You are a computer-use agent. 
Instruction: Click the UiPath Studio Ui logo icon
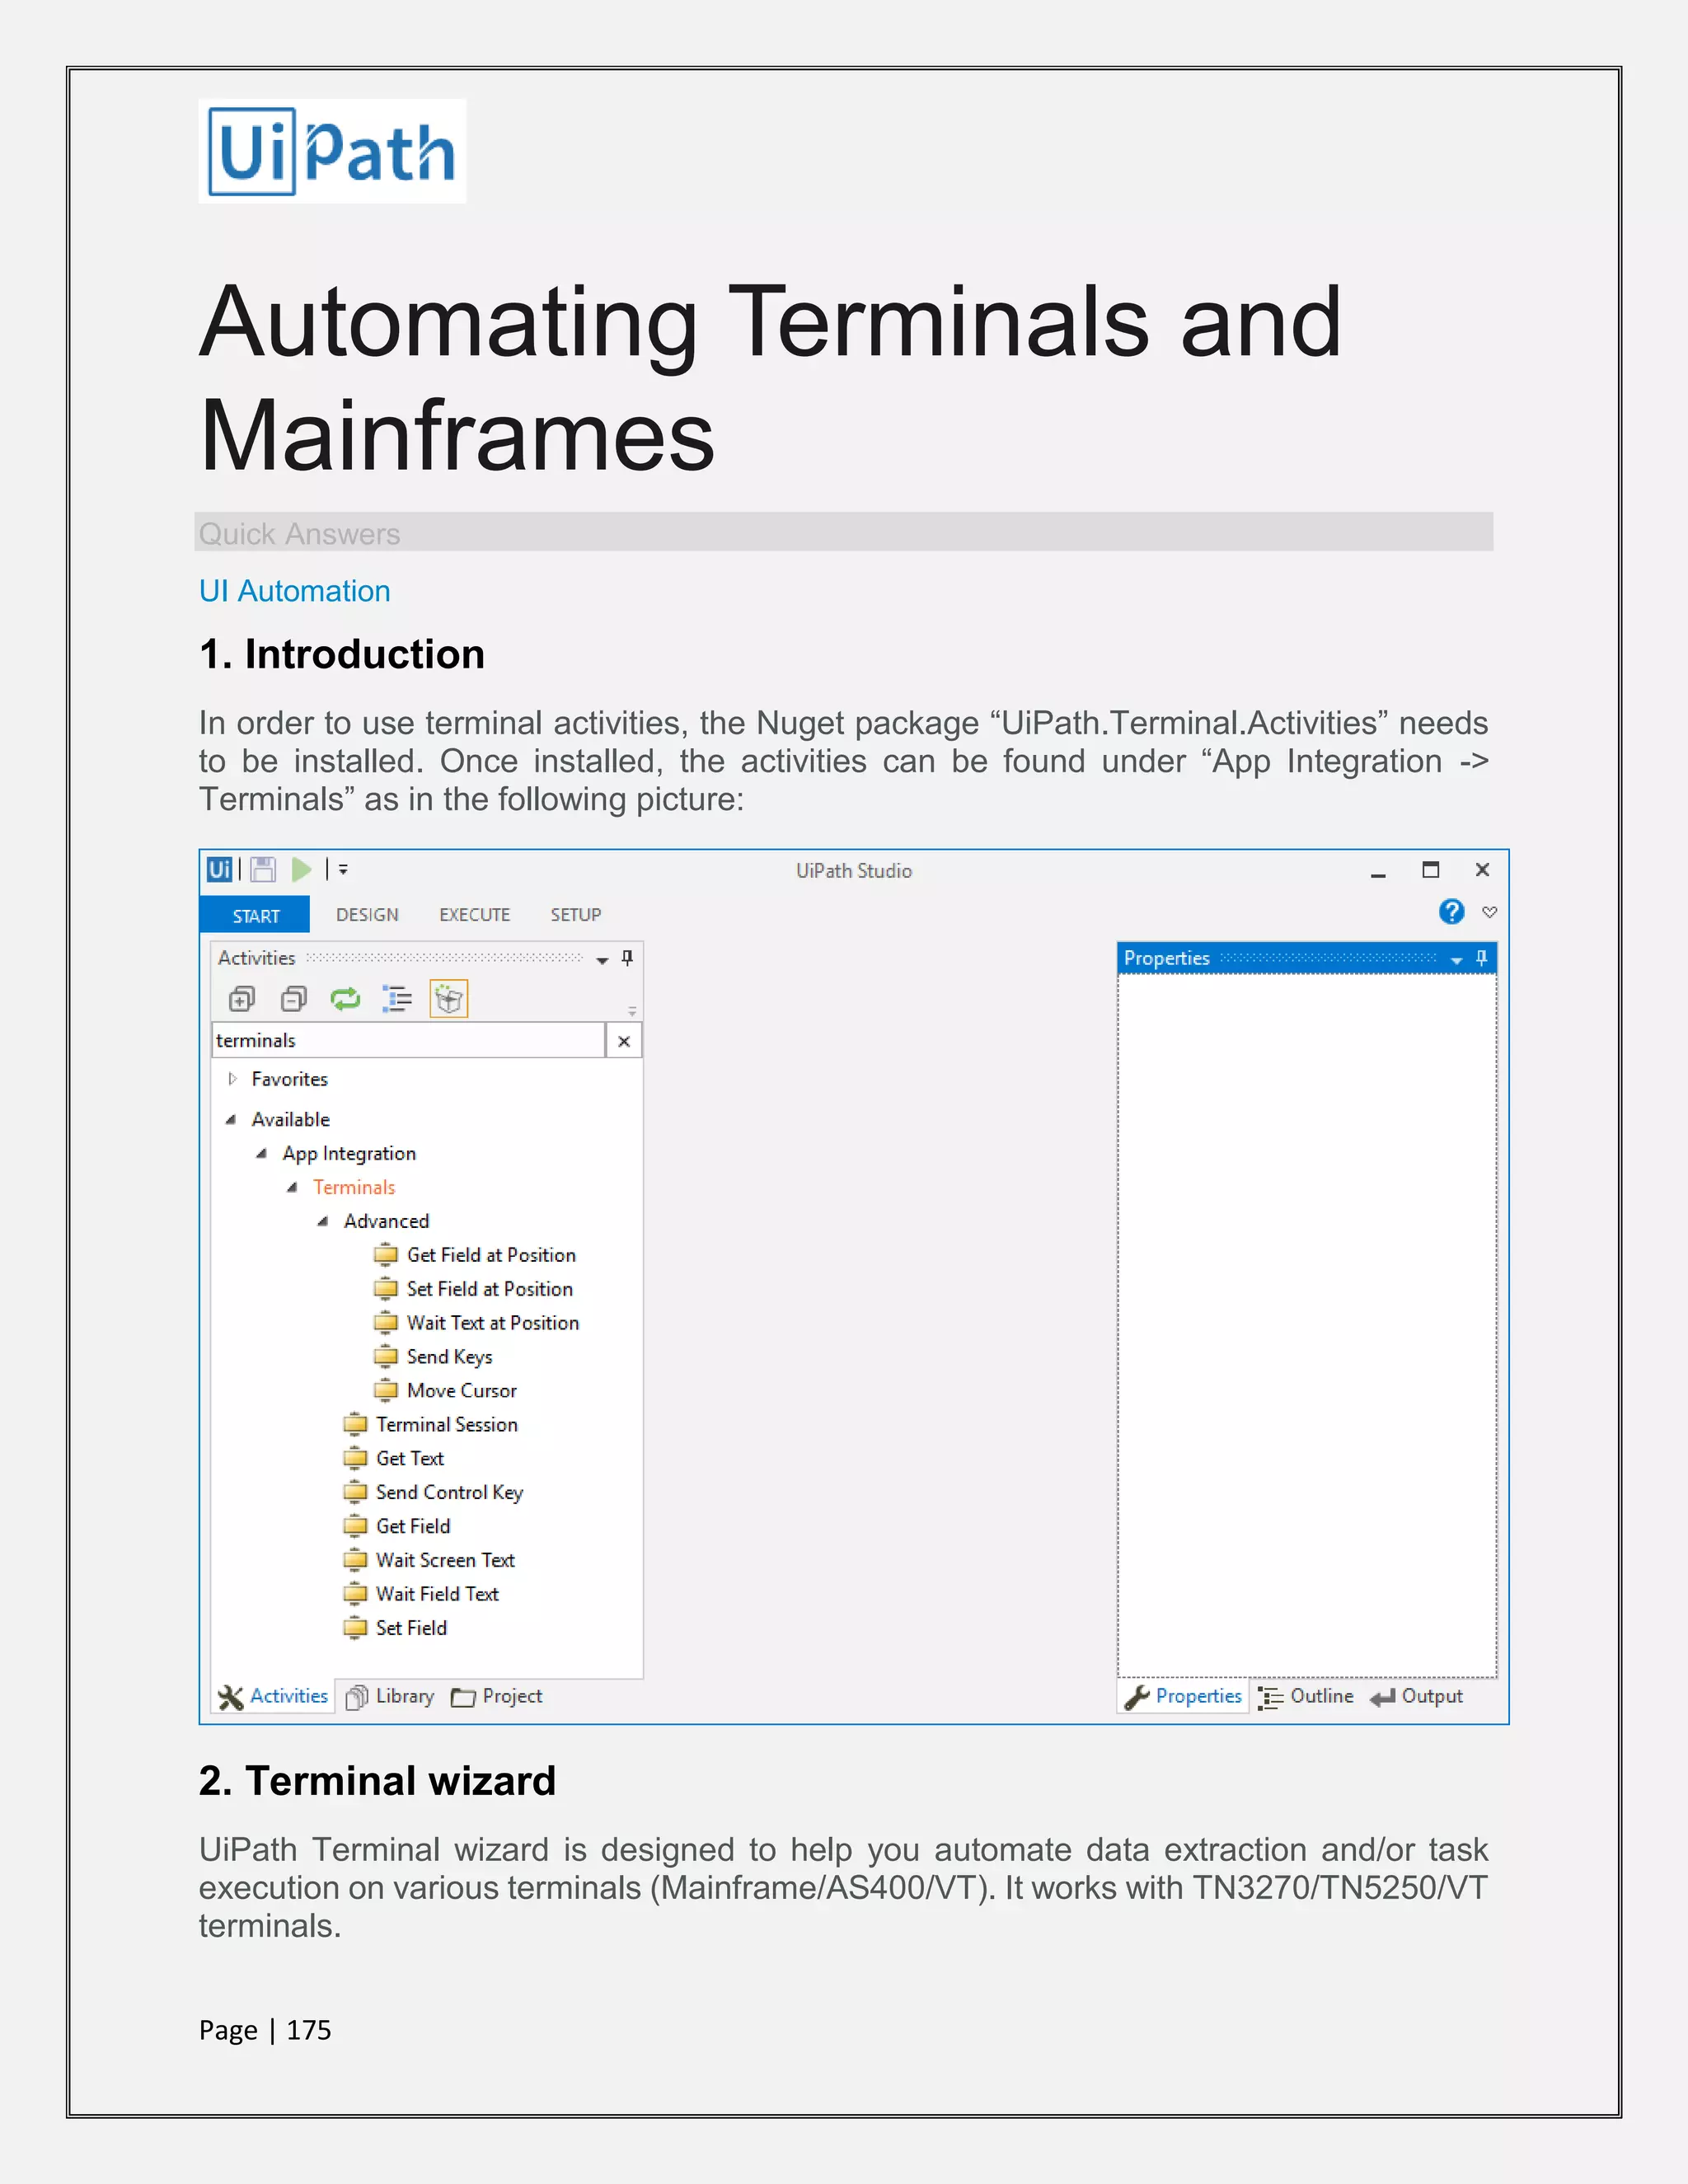pos(219,869)
